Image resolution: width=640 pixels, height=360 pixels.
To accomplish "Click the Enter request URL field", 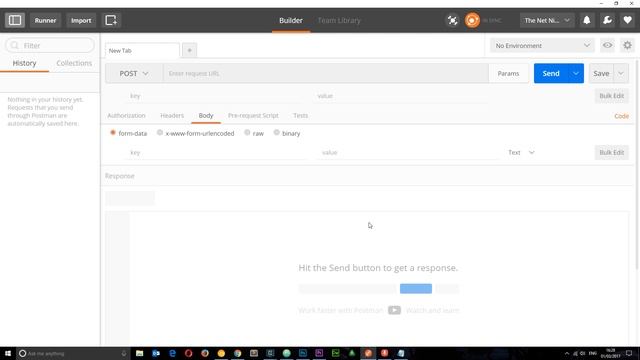I will tap(326, 73).
